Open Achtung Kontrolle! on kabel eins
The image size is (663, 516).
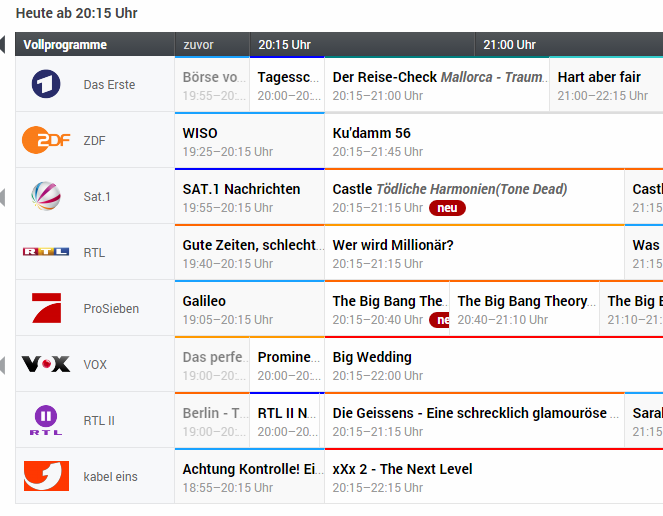click(x=249, y=477)
